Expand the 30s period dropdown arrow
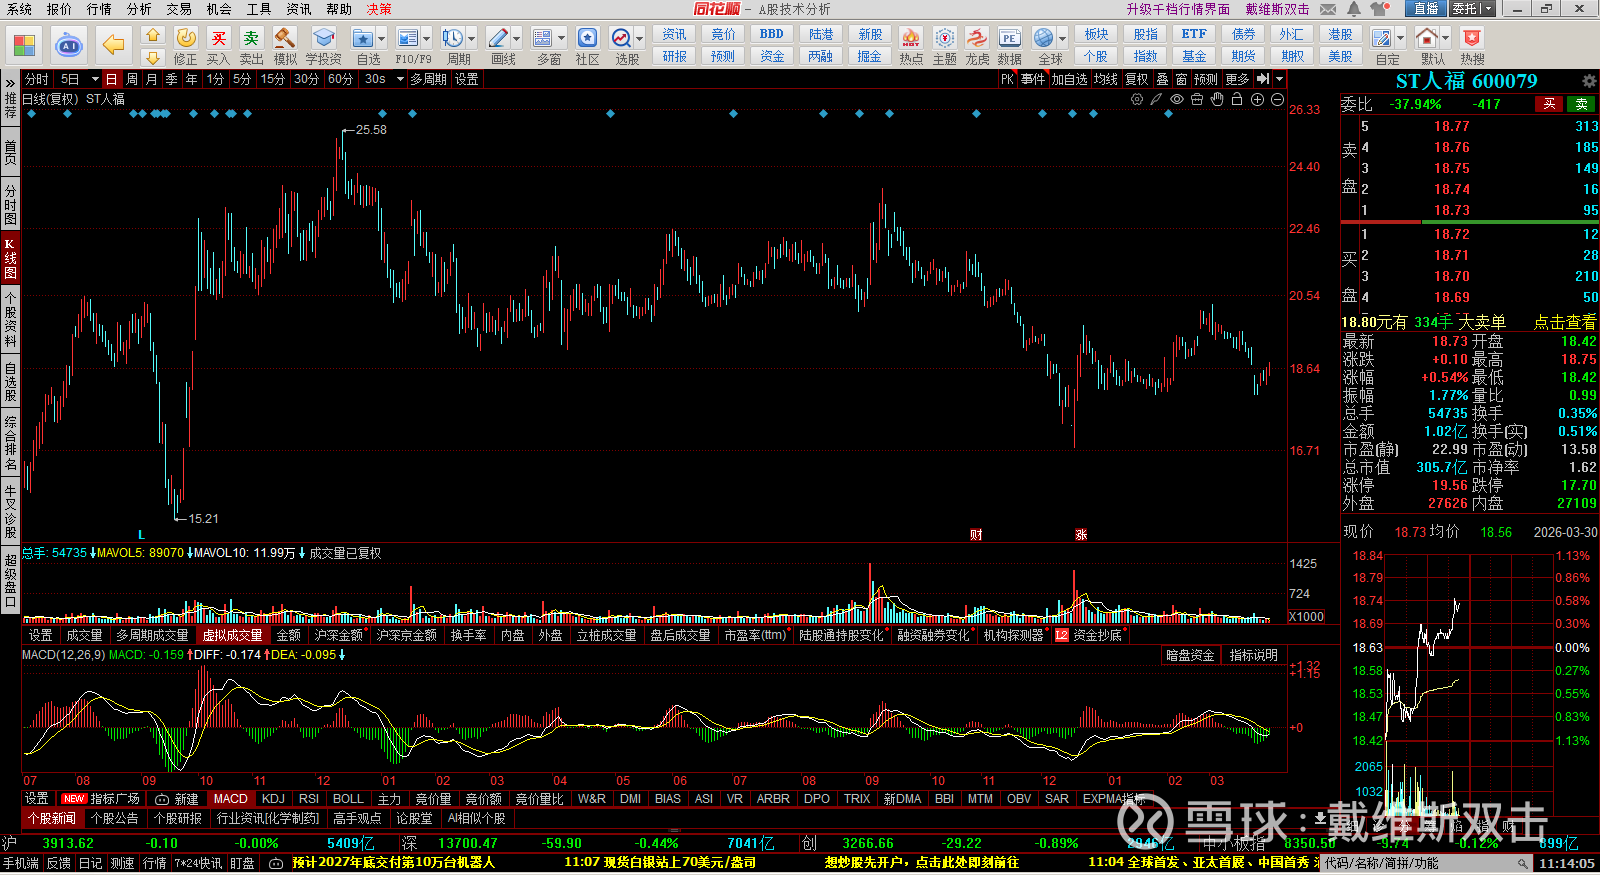 click(x=400, y=79)
